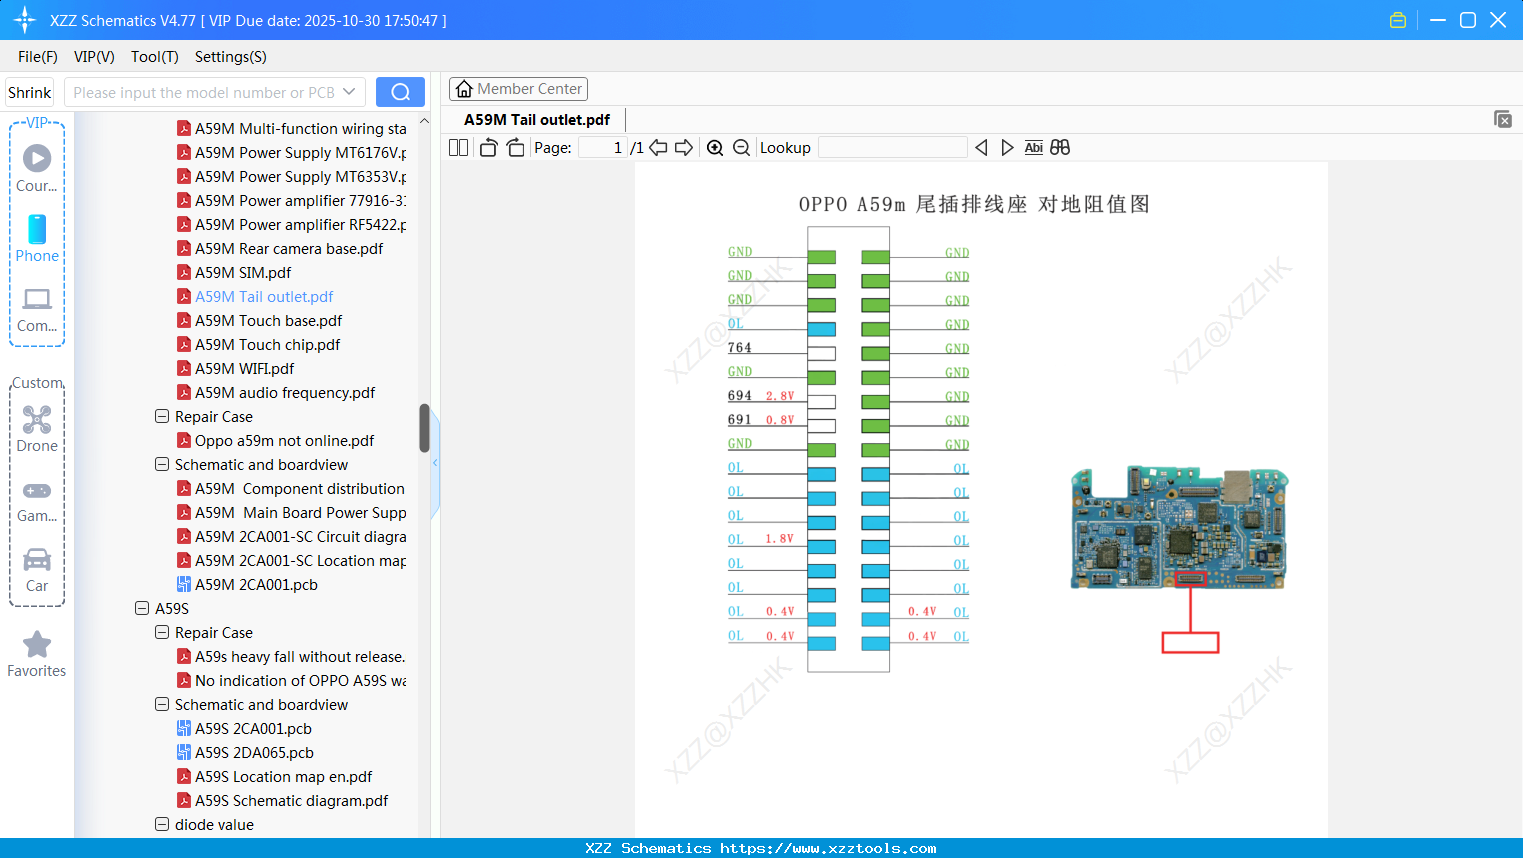The image size is (1523, 858).
Task: Open A59M Power amplifier 77916 file
Action: coord(292,201)
